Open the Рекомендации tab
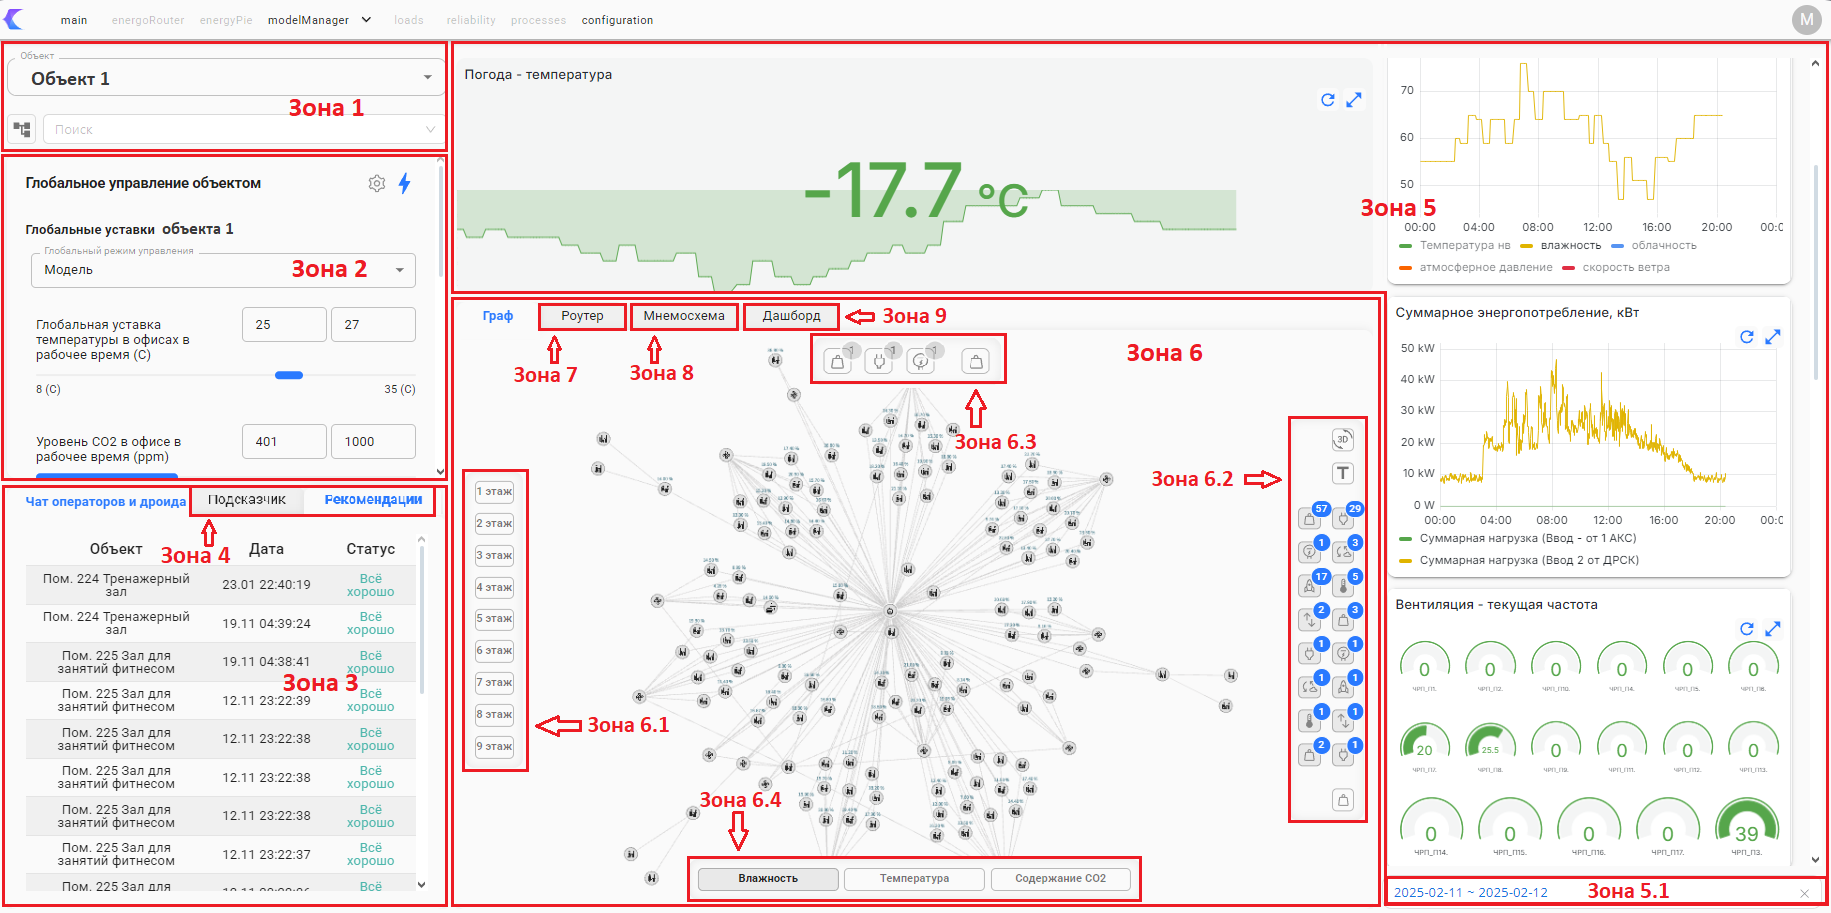 pyautogui.click(x=372, y=500)
